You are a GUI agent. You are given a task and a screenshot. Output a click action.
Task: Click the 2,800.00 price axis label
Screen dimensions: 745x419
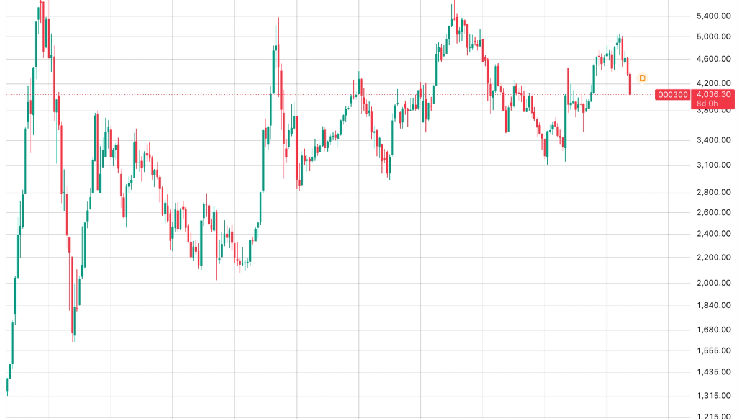click(713, 192)
